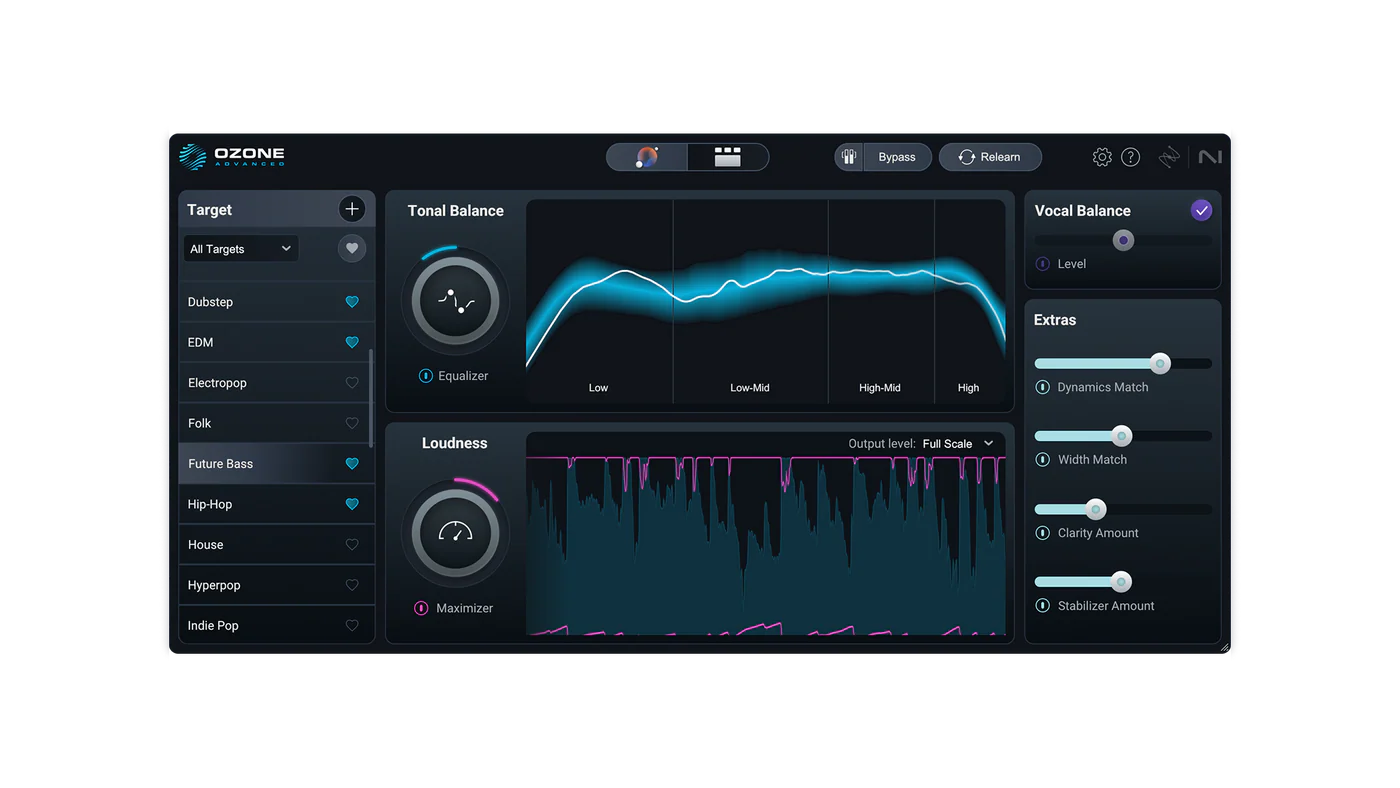1400x788 pixels.
Task: Click the Clarity Amount slider handle
Action: tap(1096, 509)
